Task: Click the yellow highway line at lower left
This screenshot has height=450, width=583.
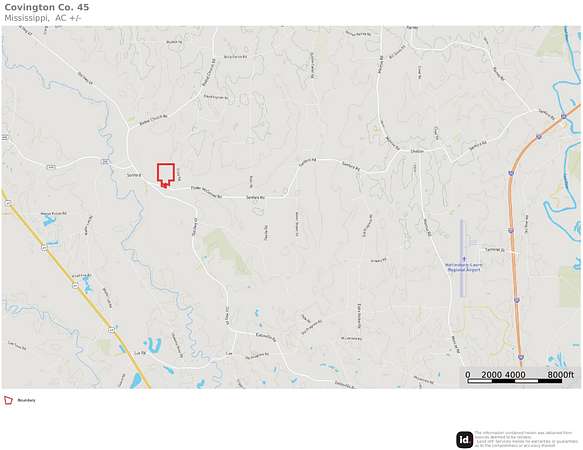Action: click(78, 288)
